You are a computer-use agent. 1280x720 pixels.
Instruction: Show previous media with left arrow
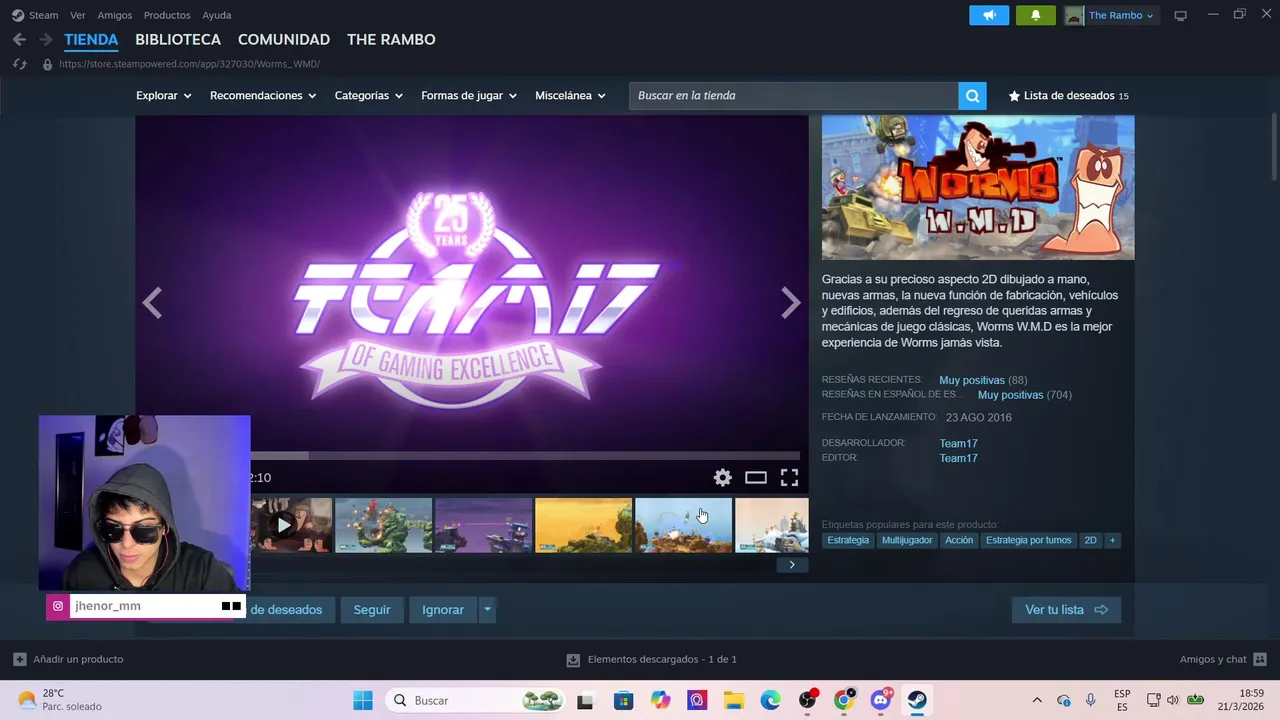coord(152,303)
